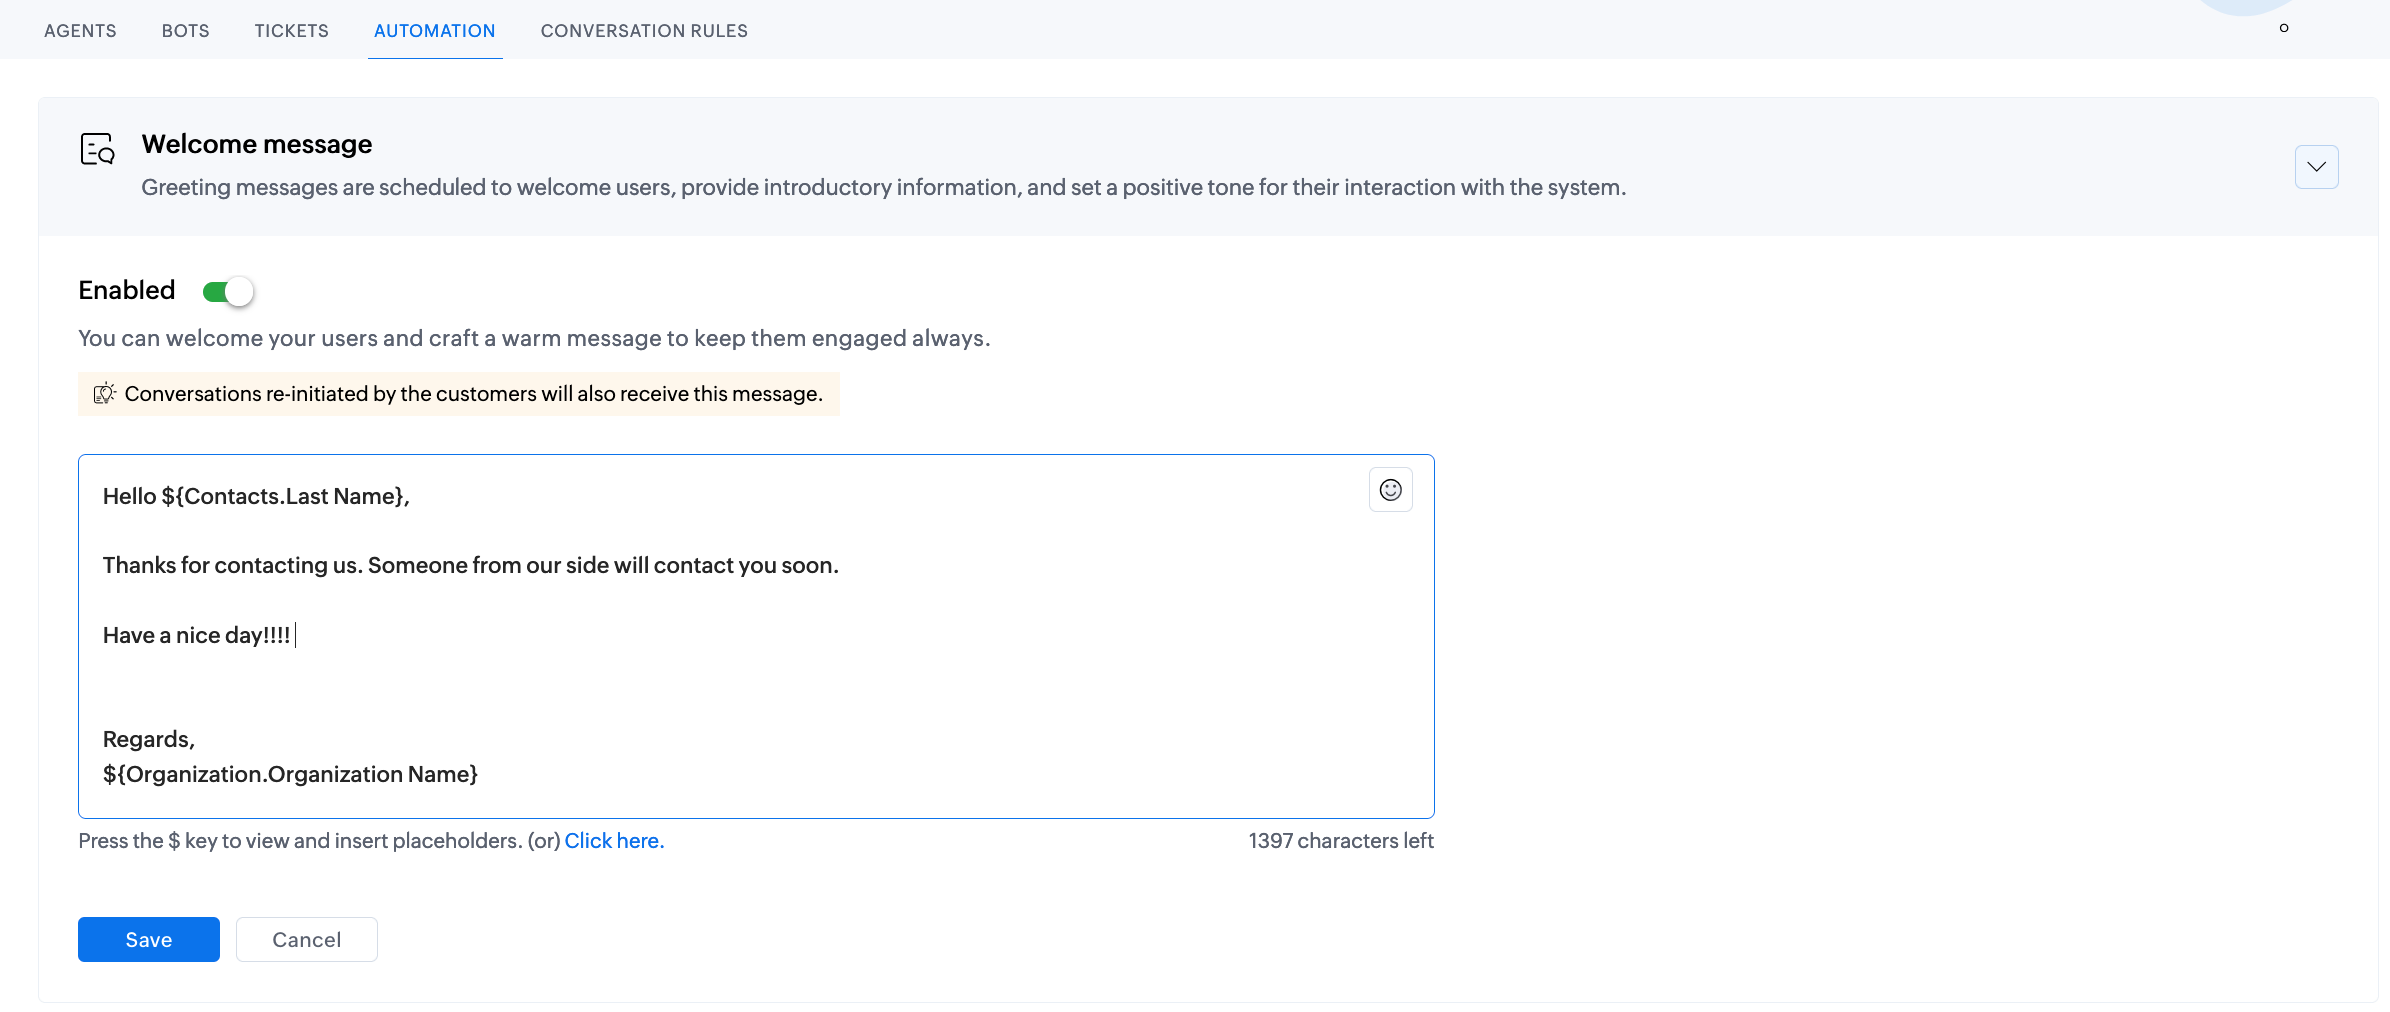This screenshot has height=1012, width=2390.
Task: Open the Conversation Rules tab
Action: (644, 31)
